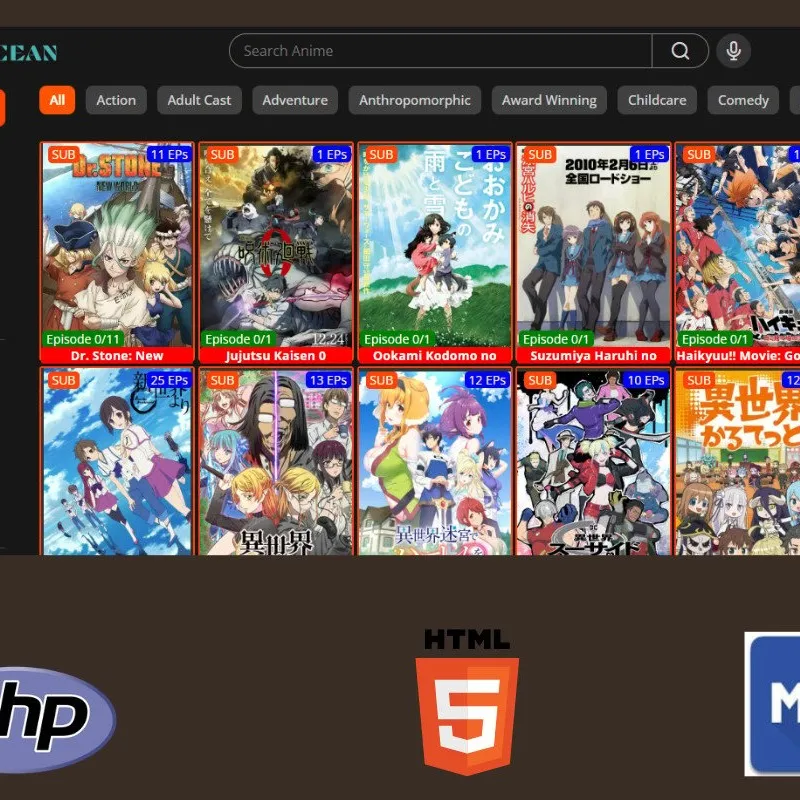800x800 pixels.
Task: Switch to the Adventure genre tab
Action: tap(294, 100)
